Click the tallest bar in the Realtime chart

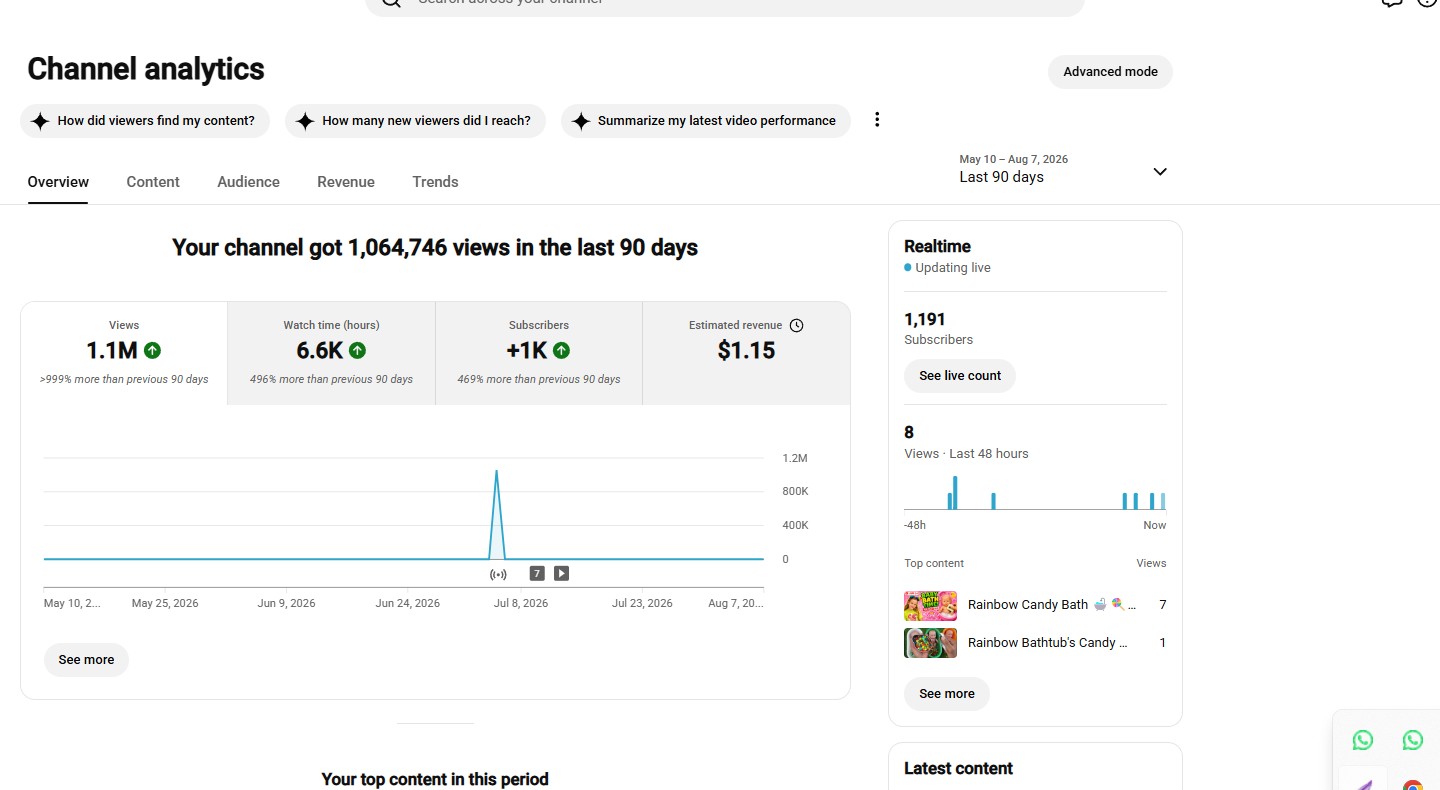point(955,493)
